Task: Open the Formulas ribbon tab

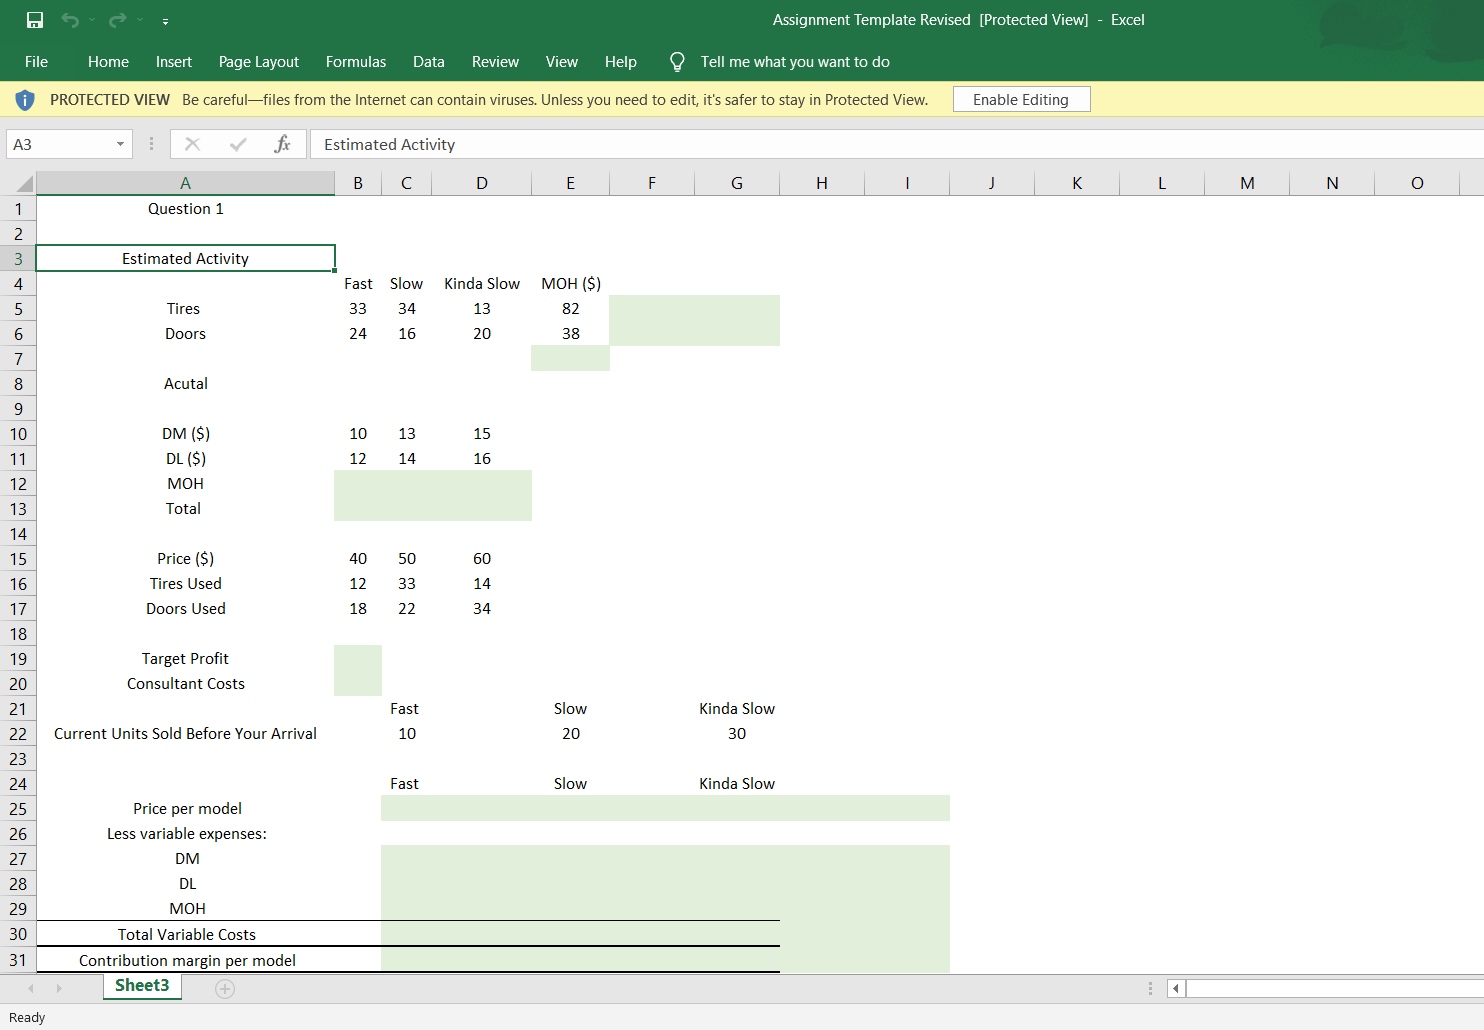Action: point(356,62)
